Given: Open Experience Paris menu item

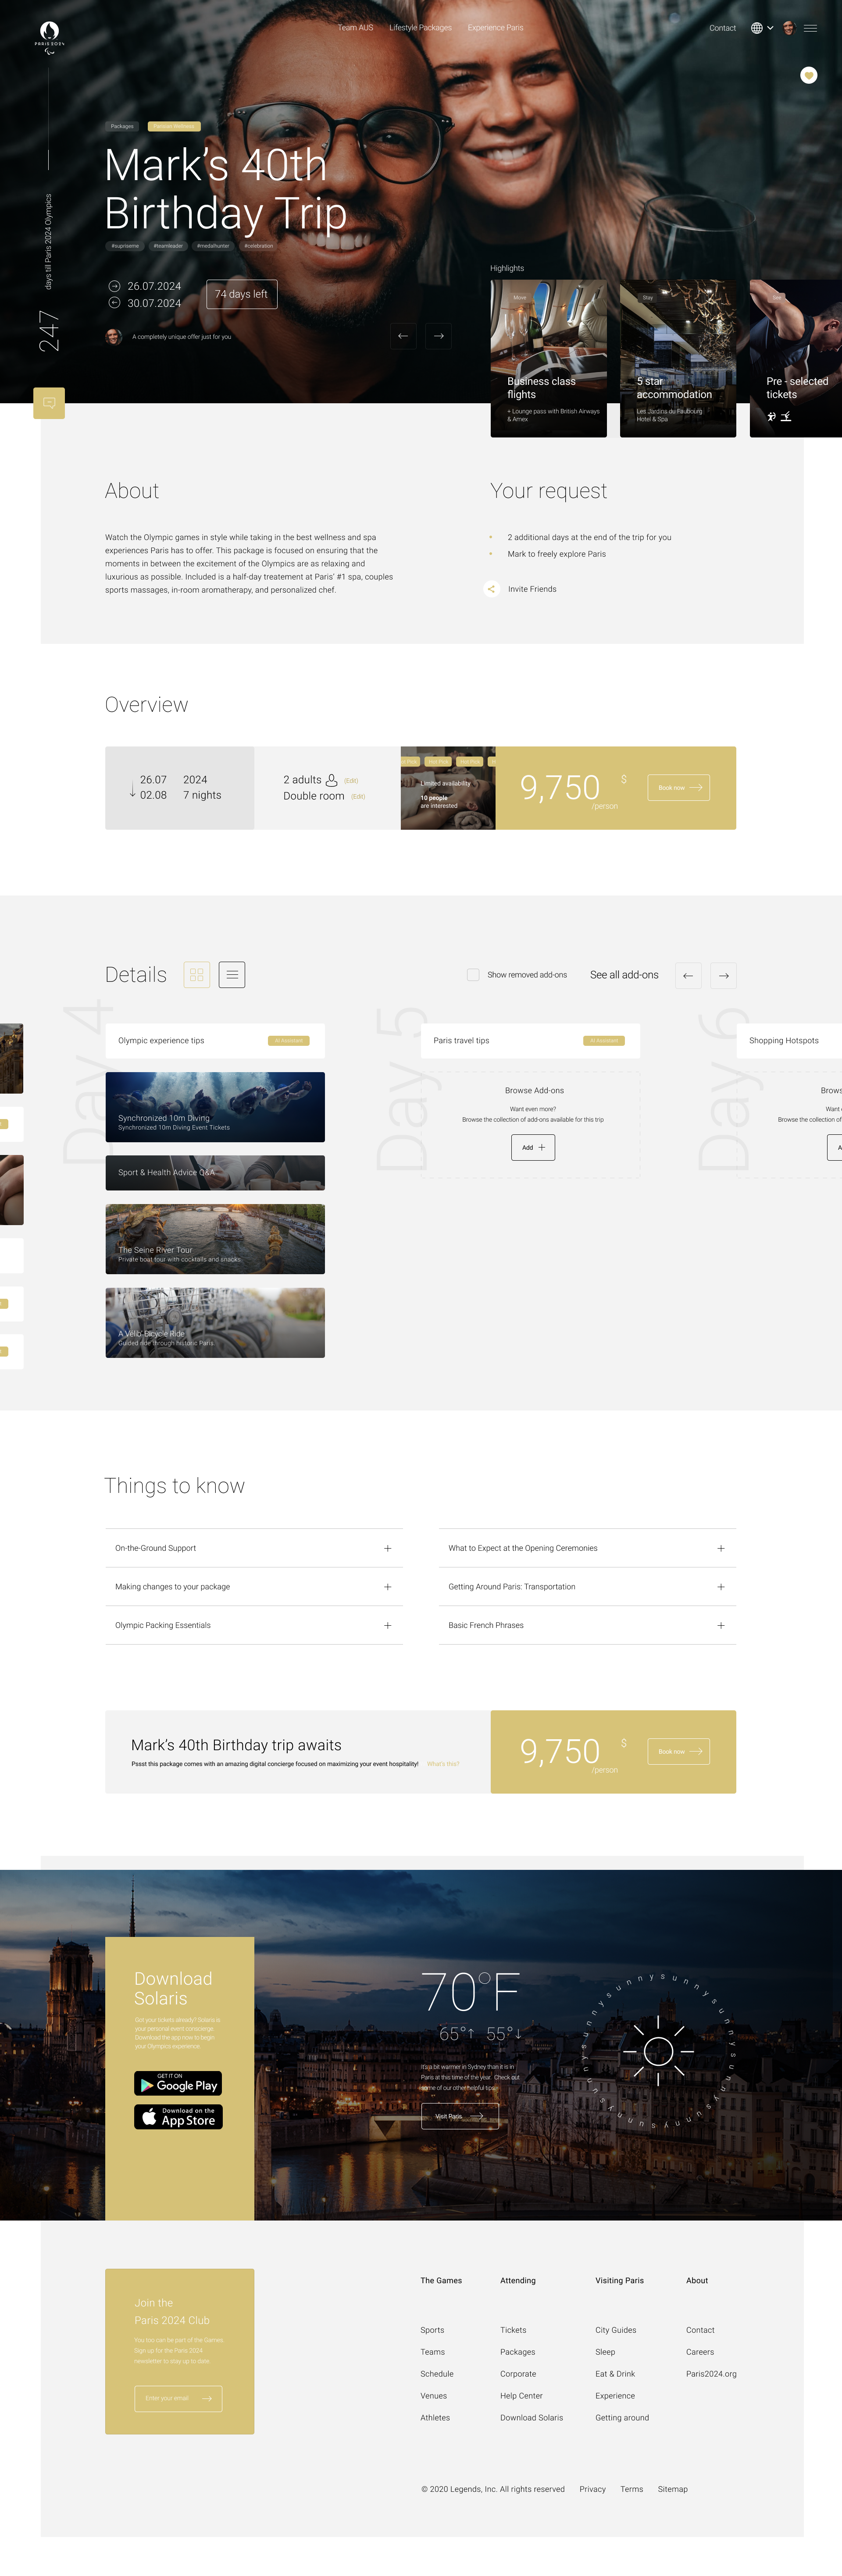Looking at the screenshot, I should (495, 28).
